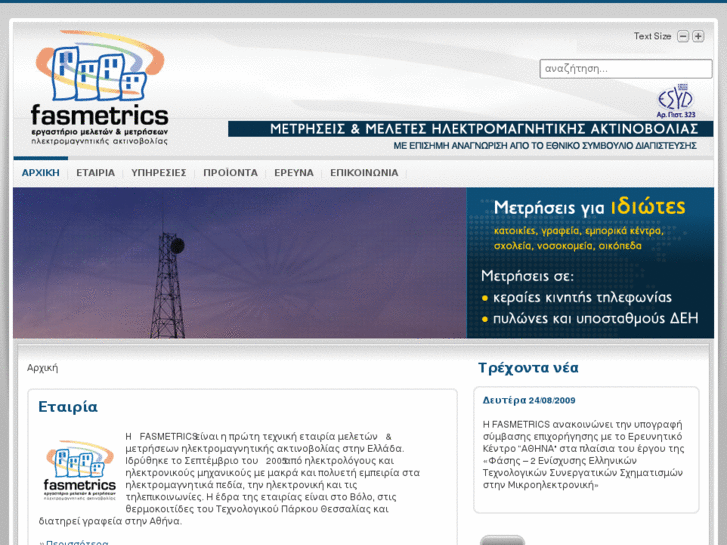727x545 pixels.
Task: Focus the αναζήτηση search field
Action: click(626, 69)
